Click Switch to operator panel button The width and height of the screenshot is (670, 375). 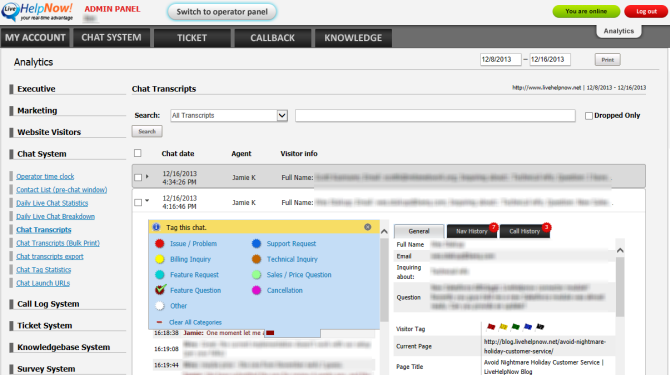[222, 12]
